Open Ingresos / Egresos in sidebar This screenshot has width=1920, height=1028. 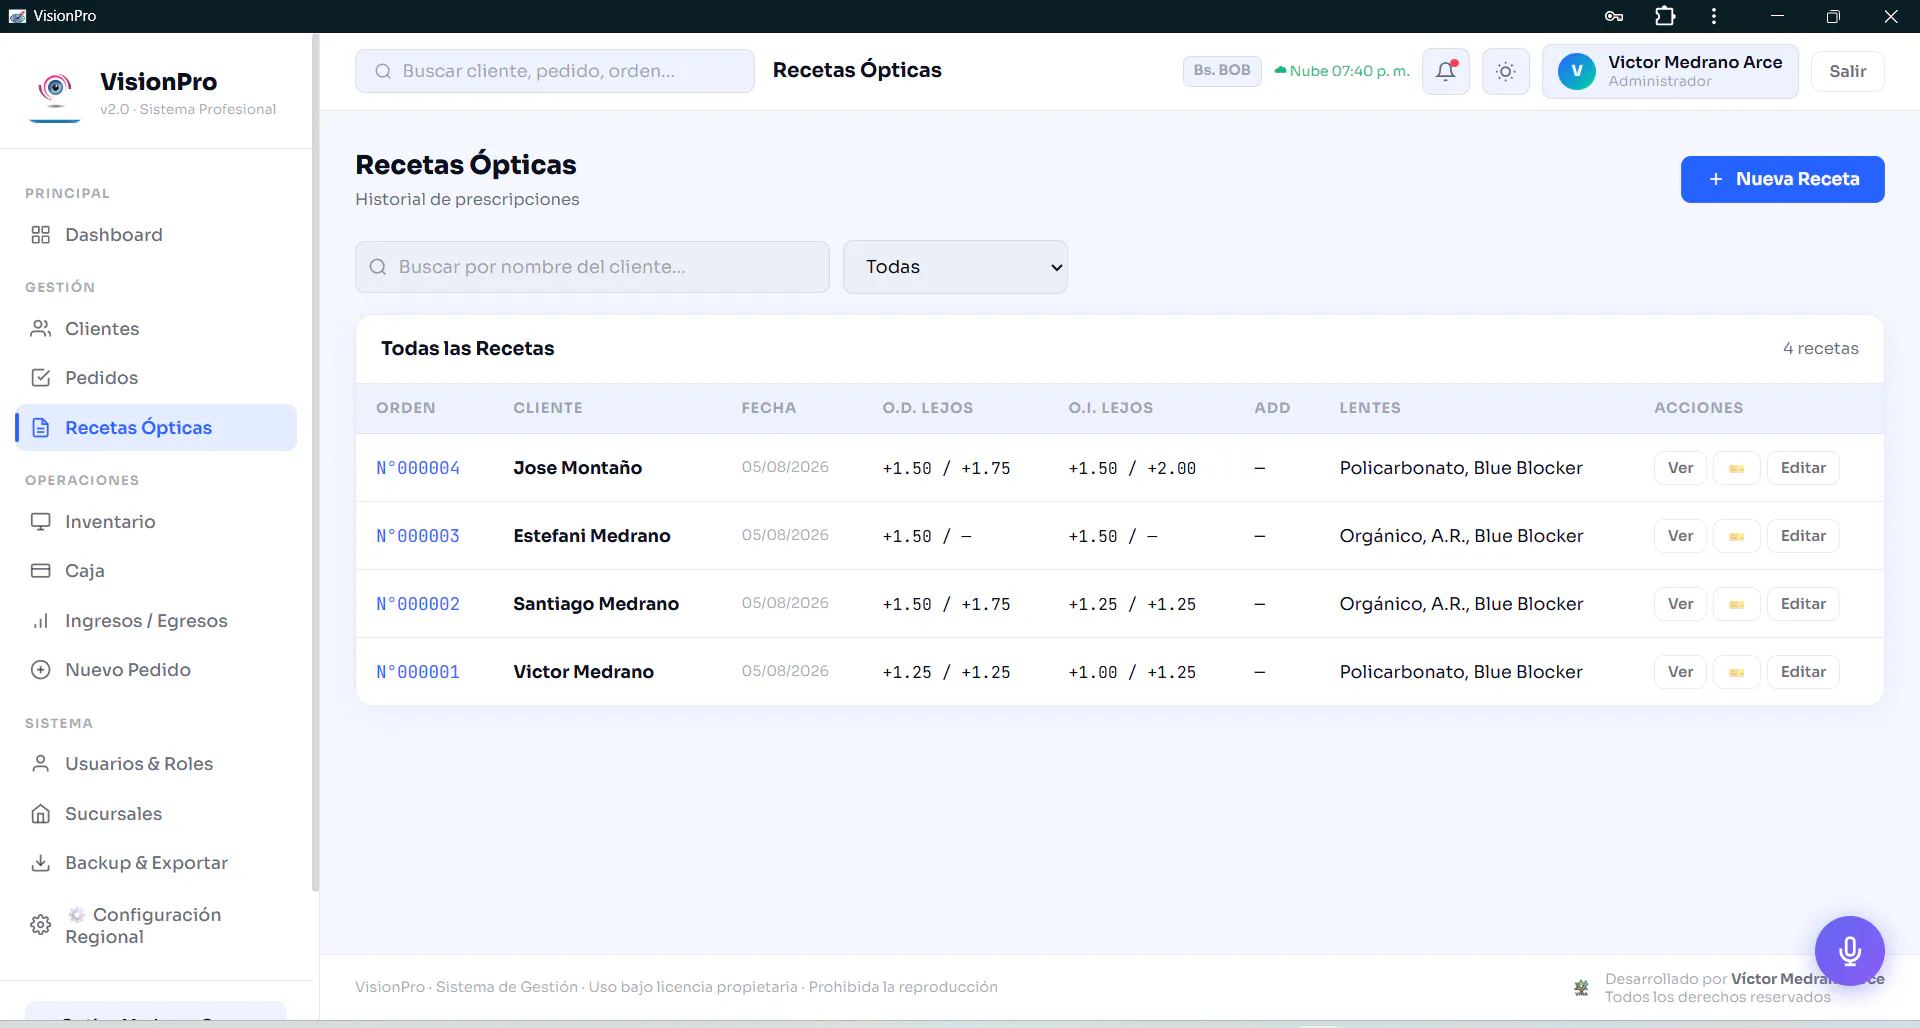(x=156, y=621)
